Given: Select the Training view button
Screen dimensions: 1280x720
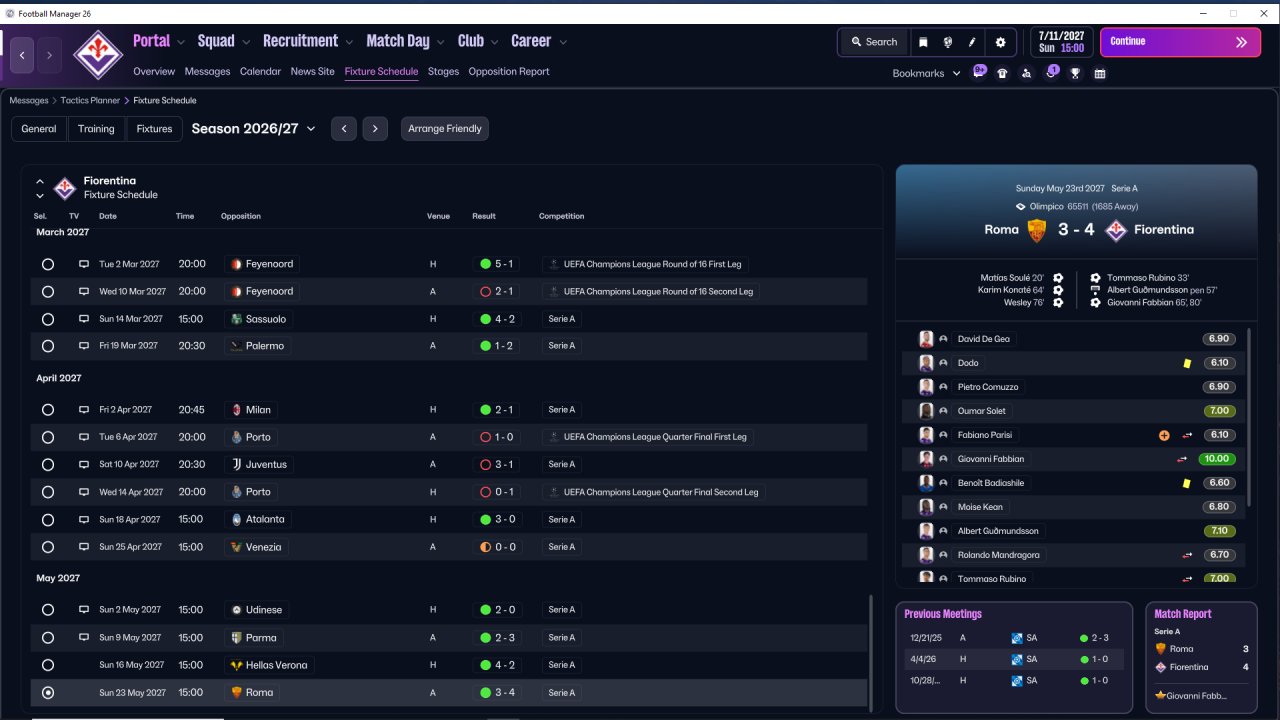Looking at the screenshot, I should (96, 129).
